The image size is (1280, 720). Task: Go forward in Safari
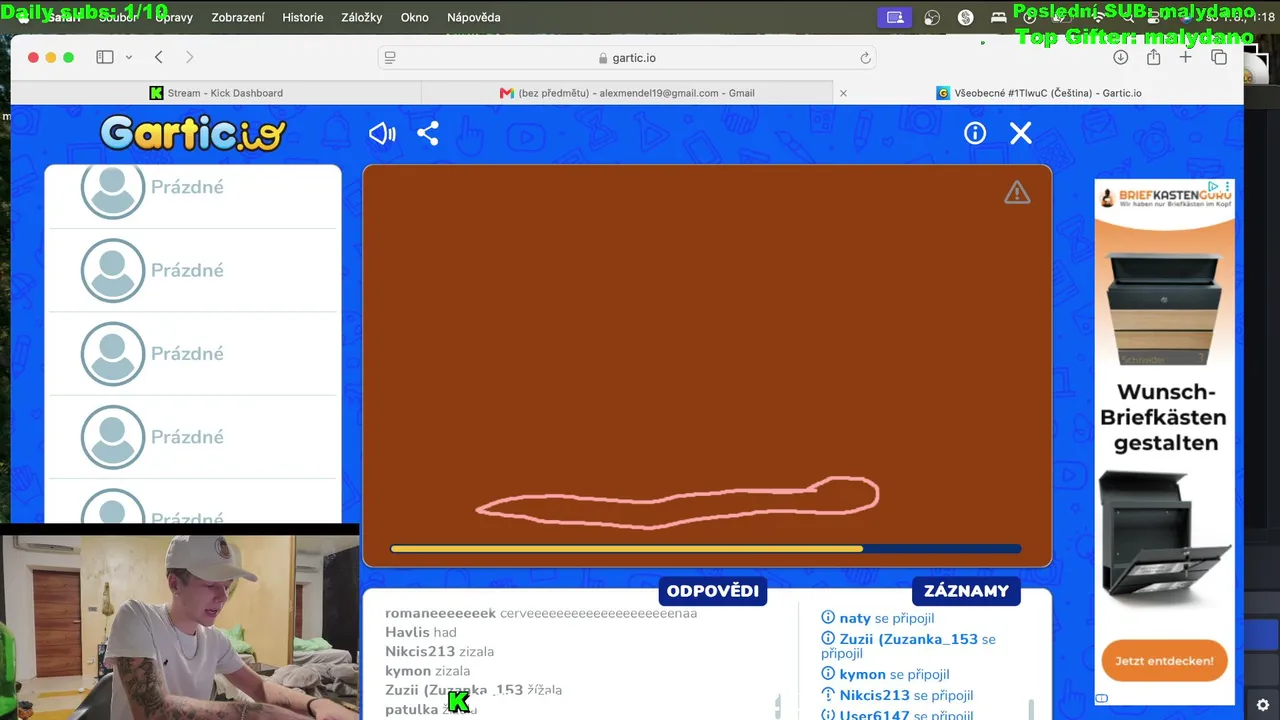pos(190,58)
